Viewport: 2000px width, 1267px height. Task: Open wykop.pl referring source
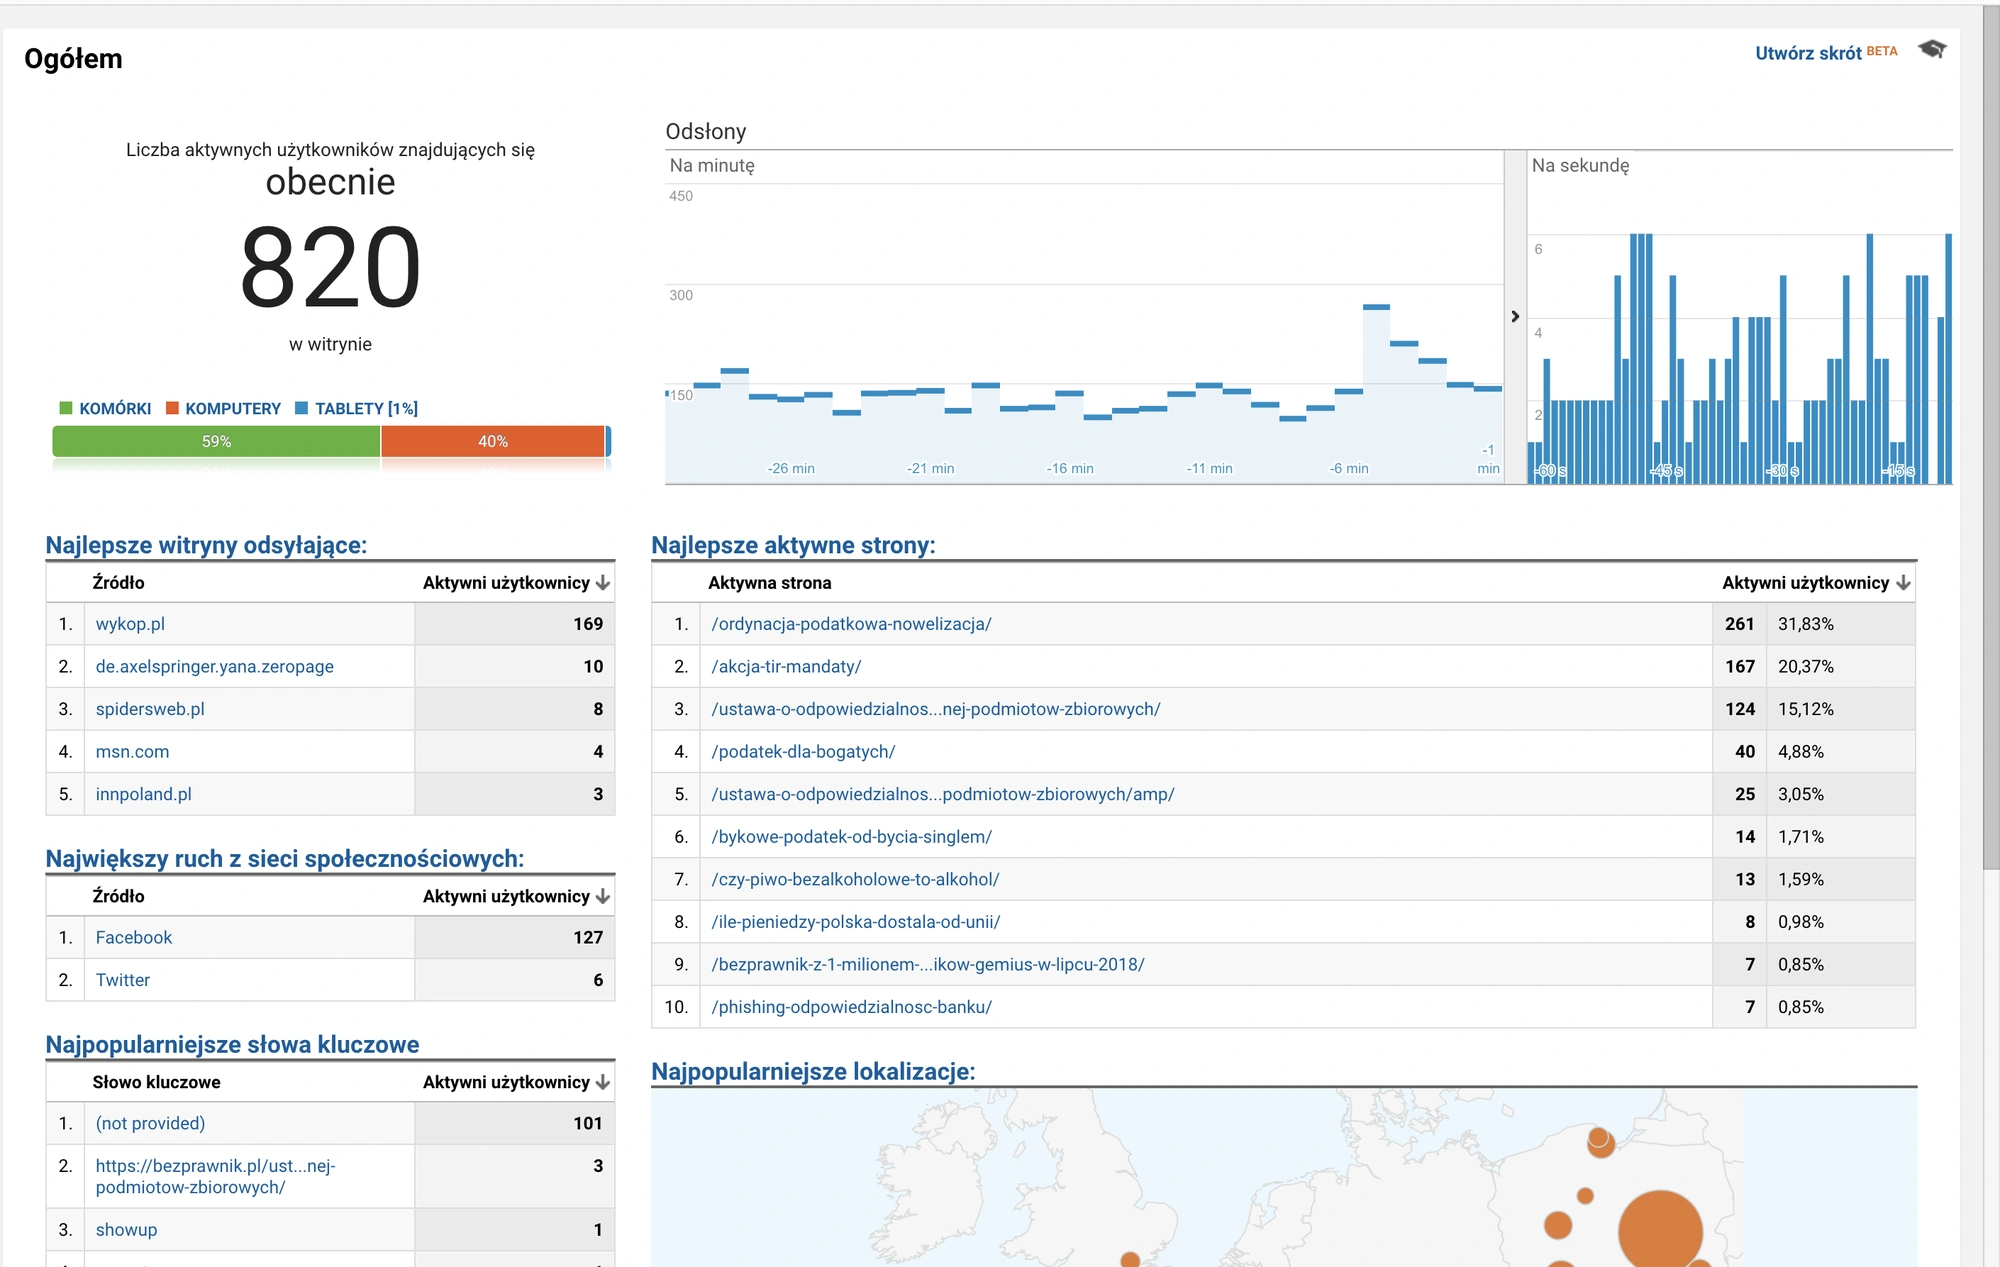pyautogui.click(x=130, y=624)
